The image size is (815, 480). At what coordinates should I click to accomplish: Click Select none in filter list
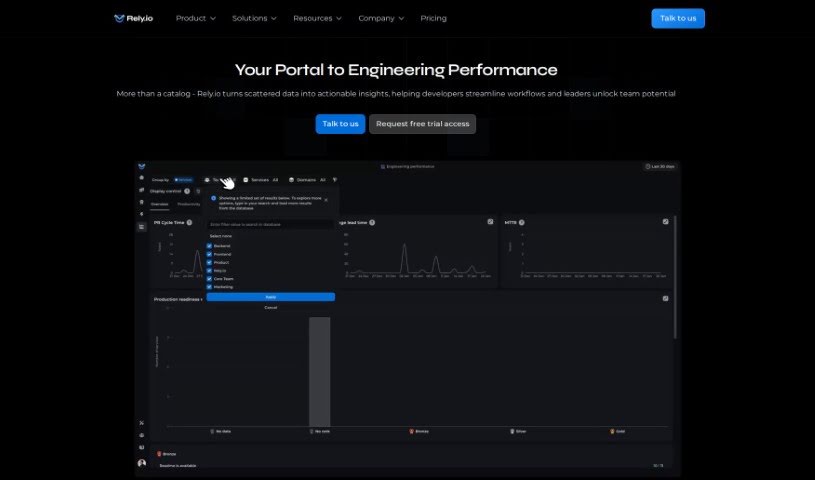221,236
